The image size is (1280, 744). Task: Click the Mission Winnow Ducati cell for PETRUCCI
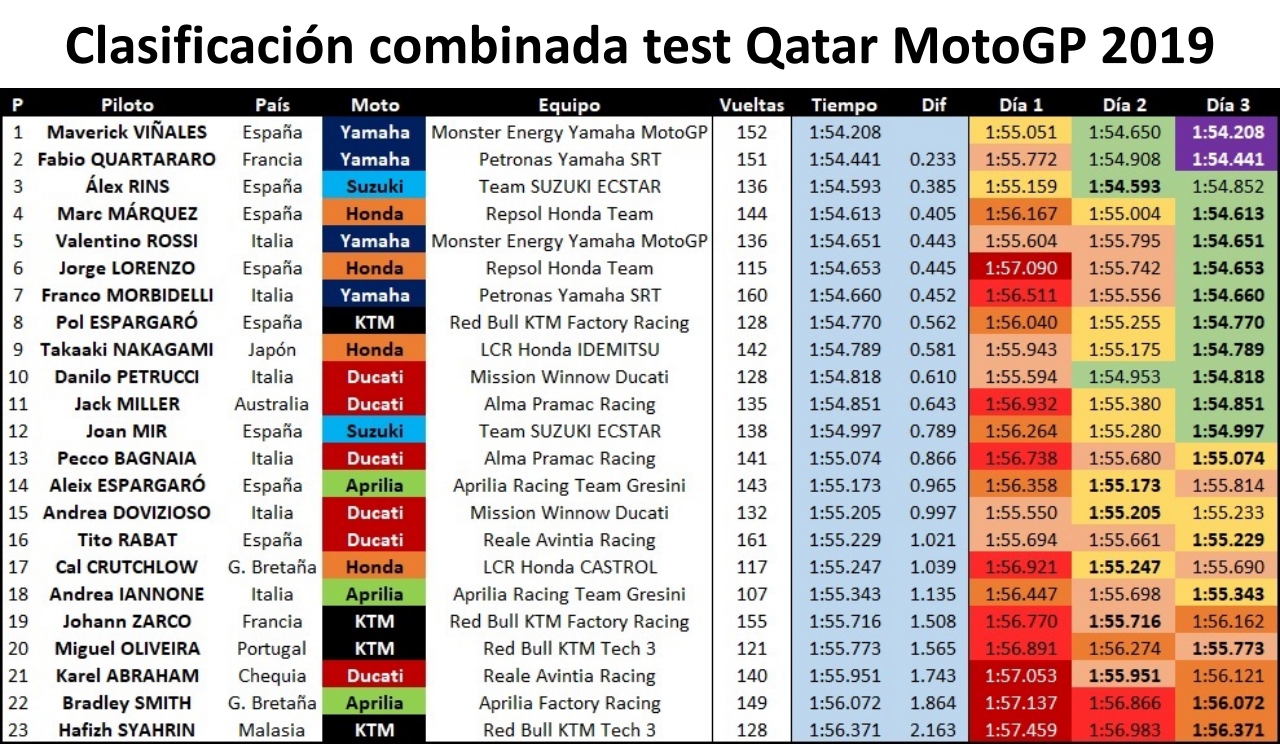pos(569,377)
